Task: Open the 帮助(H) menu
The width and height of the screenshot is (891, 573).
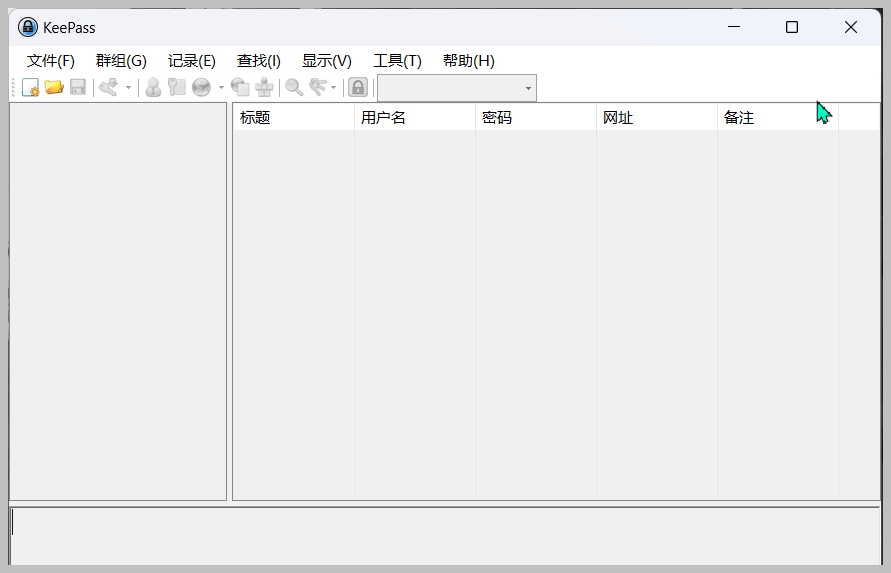Action: click(469, 61)
